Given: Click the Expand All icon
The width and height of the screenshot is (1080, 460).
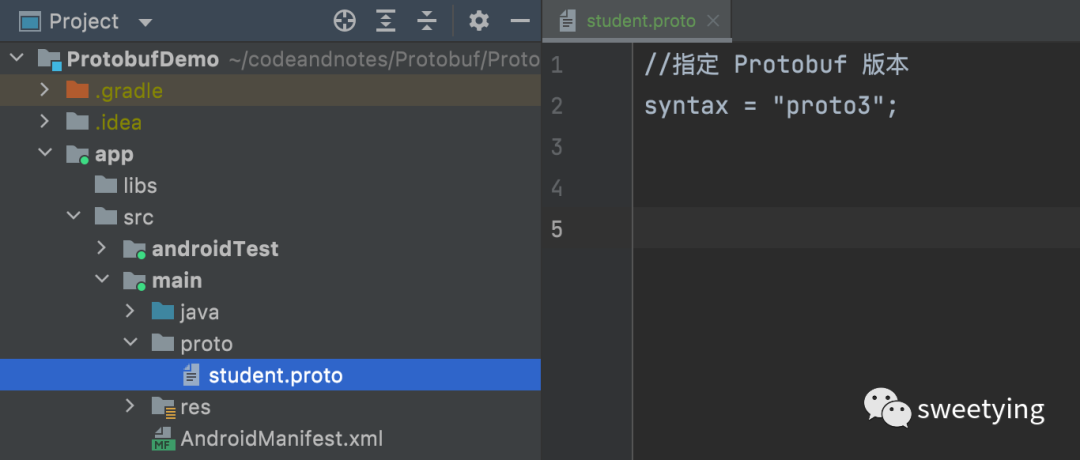Looking at the screenshot, I should coord(386,21).
